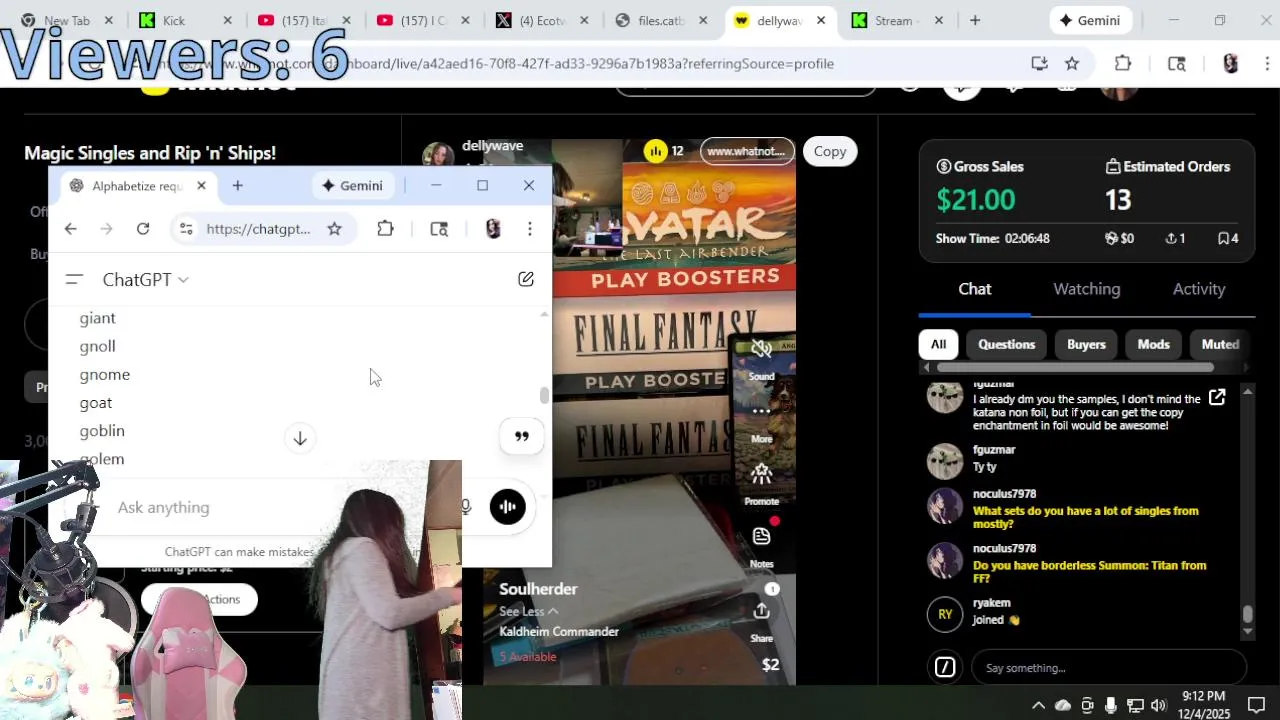Click the microphone icon in system tray
The height and width of the screenshot is (720, 1280).
pos(1110,705)
